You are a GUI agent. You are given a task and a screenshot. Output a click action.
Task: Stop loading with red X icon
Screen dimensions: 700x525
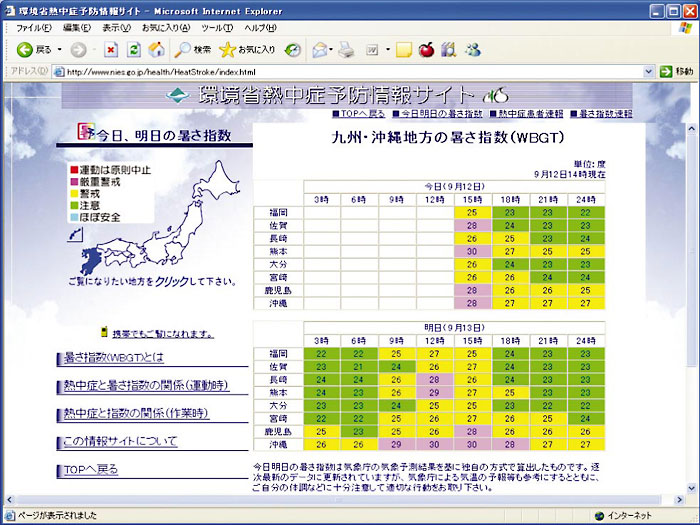[110, 49]
